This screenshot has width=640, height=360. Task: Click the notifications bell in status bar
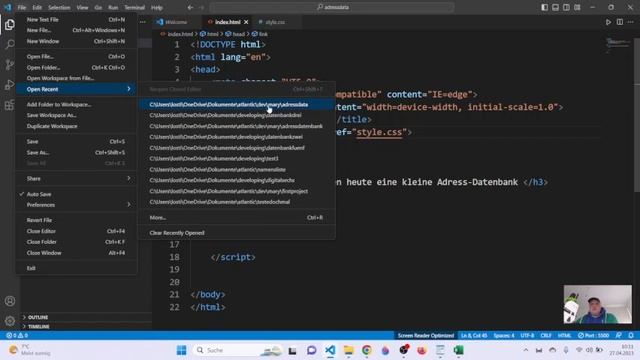pyautogui.click(x=631, y=336)
